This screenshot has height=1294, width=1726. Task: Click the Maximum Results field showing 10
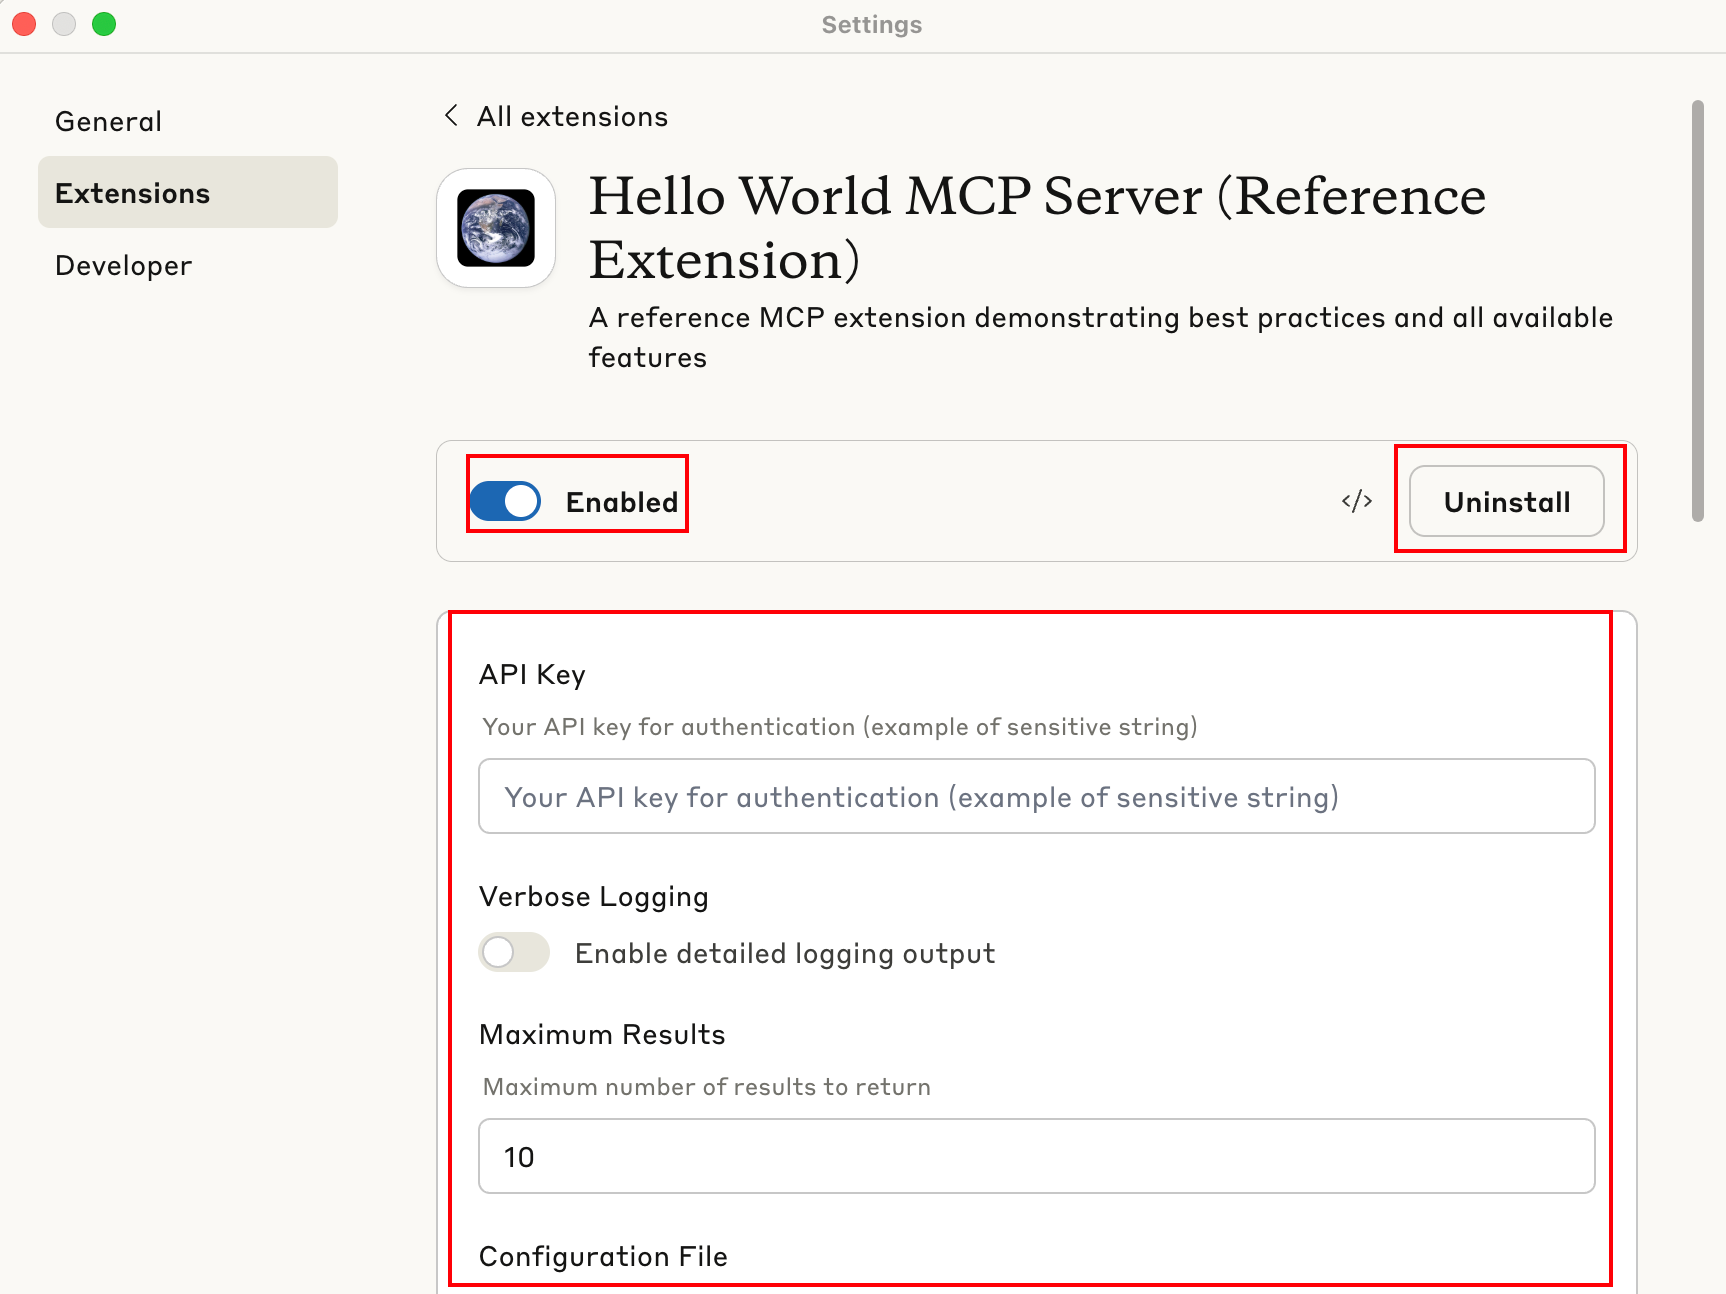pyautogui.click(x=1035, y=1156)
